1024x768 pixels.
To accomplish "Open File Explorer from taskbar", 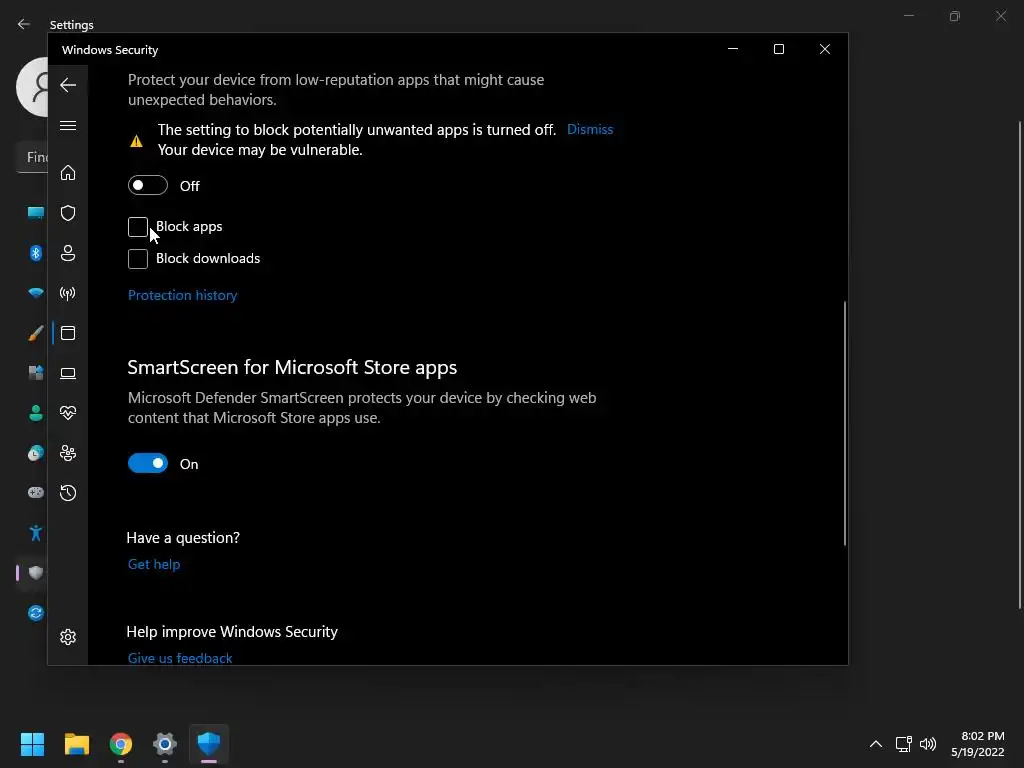I will pyautogui.click(x=76, y=744).
